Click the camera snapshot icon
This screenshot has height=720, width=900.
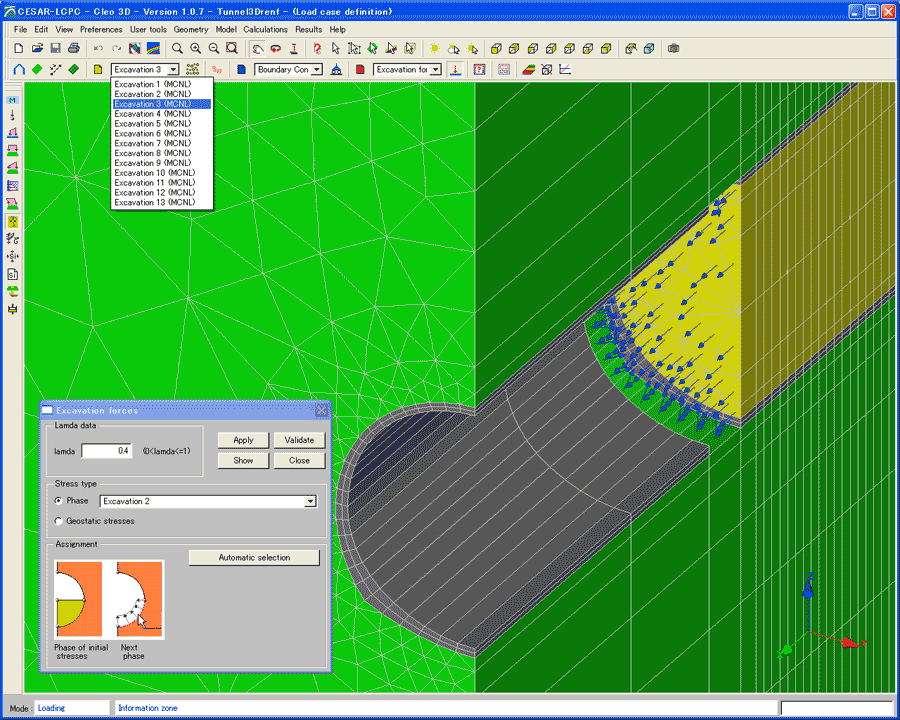673,48
